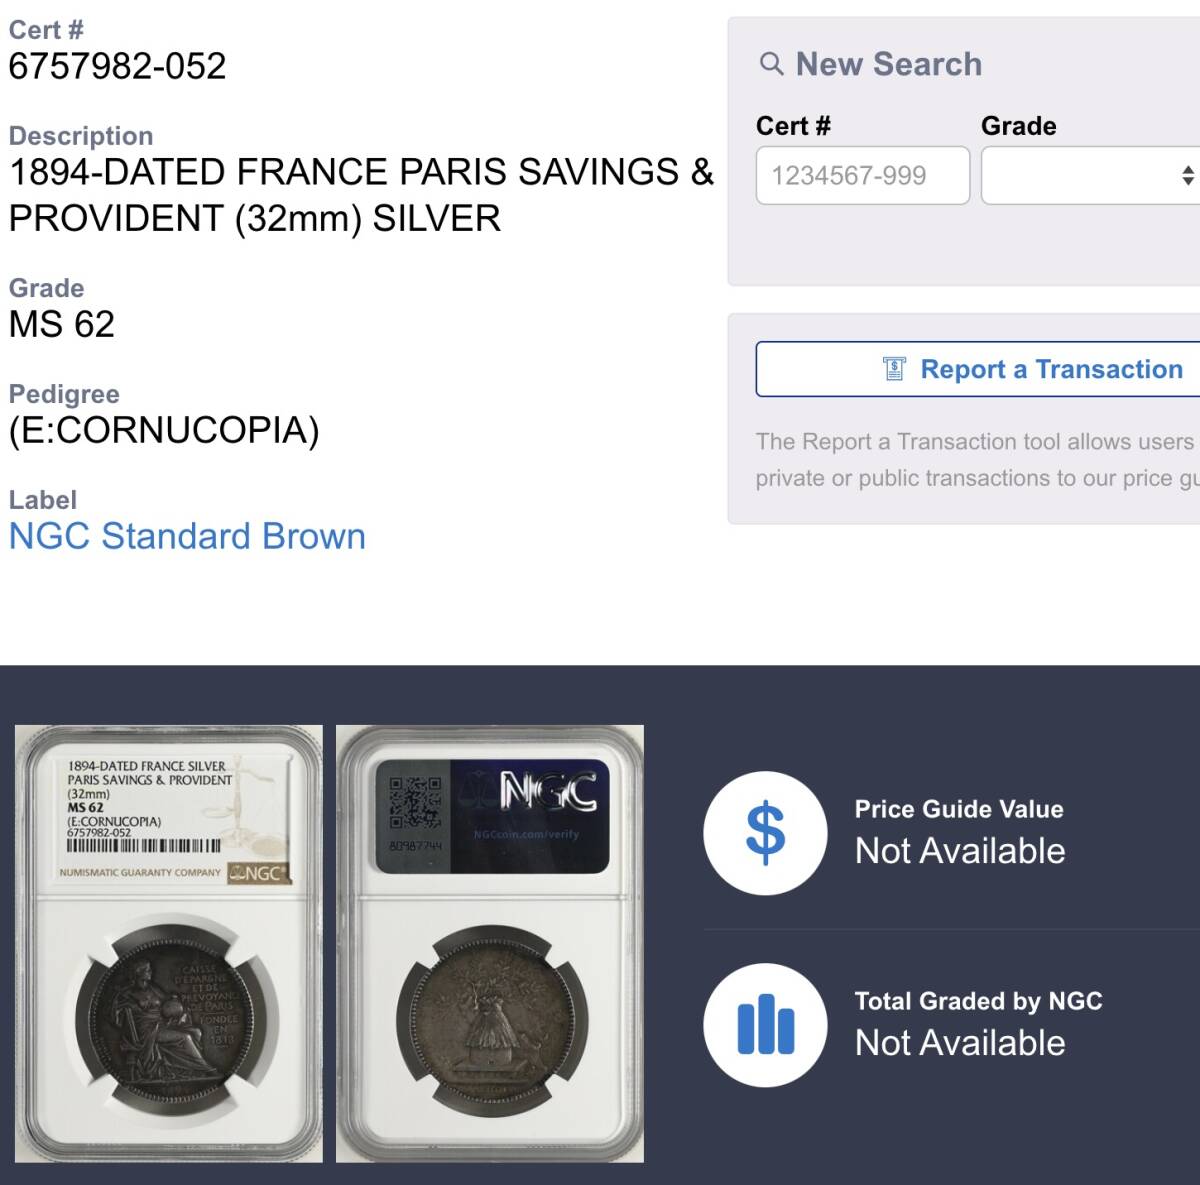Click the Total Graded by NGC text
The width and height of the screenshot is (1200, 1185).
point(978,1001)
